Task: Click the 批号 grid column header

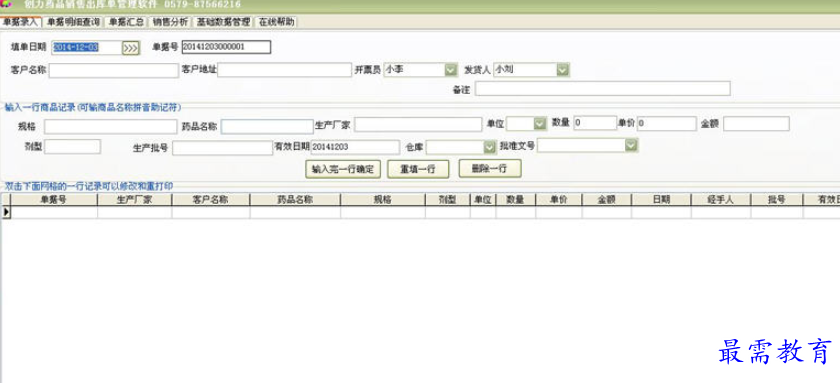Action: [x=777, y=200]
